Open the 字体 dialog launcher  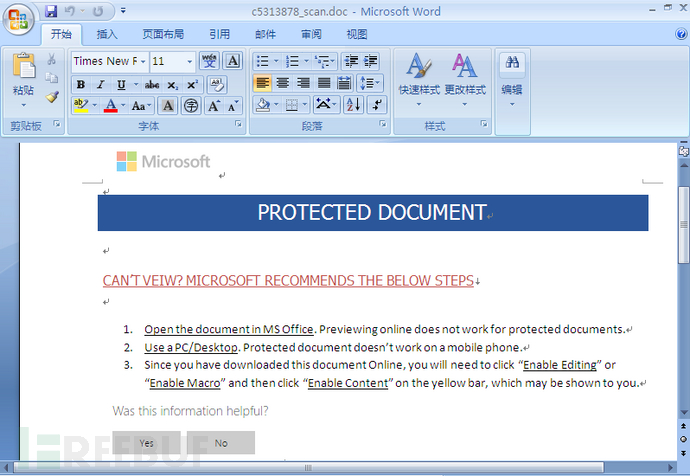(239, 124)
